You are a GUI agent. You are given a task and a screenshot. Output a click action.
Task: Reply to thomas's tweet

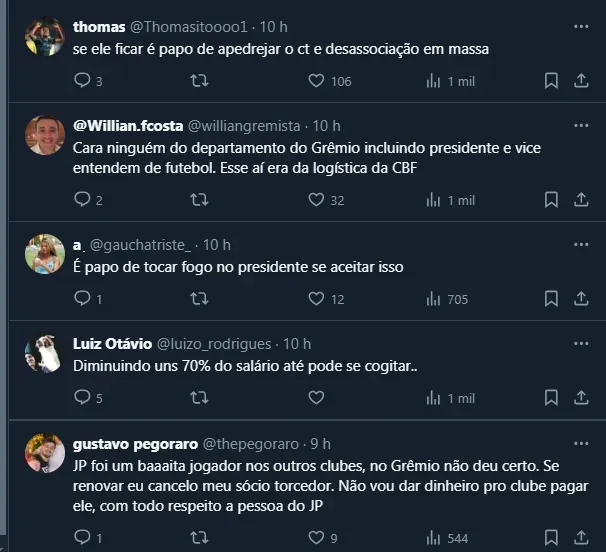point(83,81)
